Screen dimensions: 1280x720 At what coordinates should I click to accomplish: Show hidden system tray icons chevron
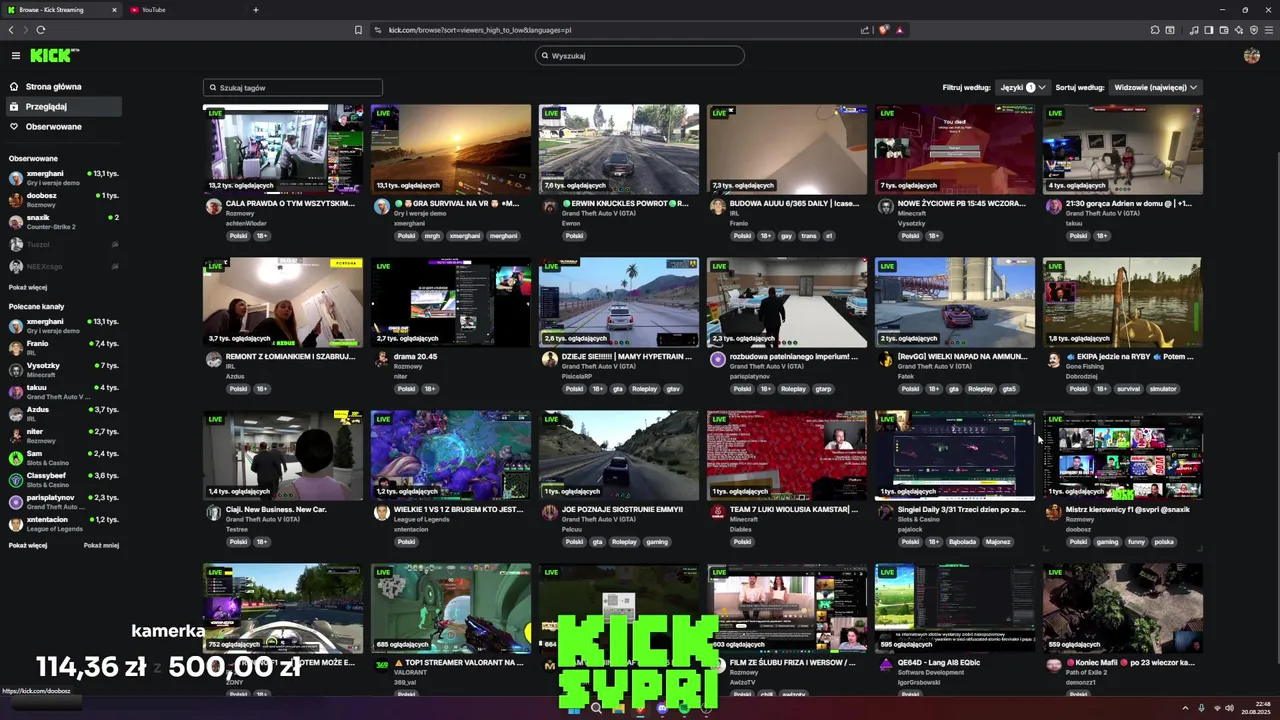click(x=1185, y=708)
